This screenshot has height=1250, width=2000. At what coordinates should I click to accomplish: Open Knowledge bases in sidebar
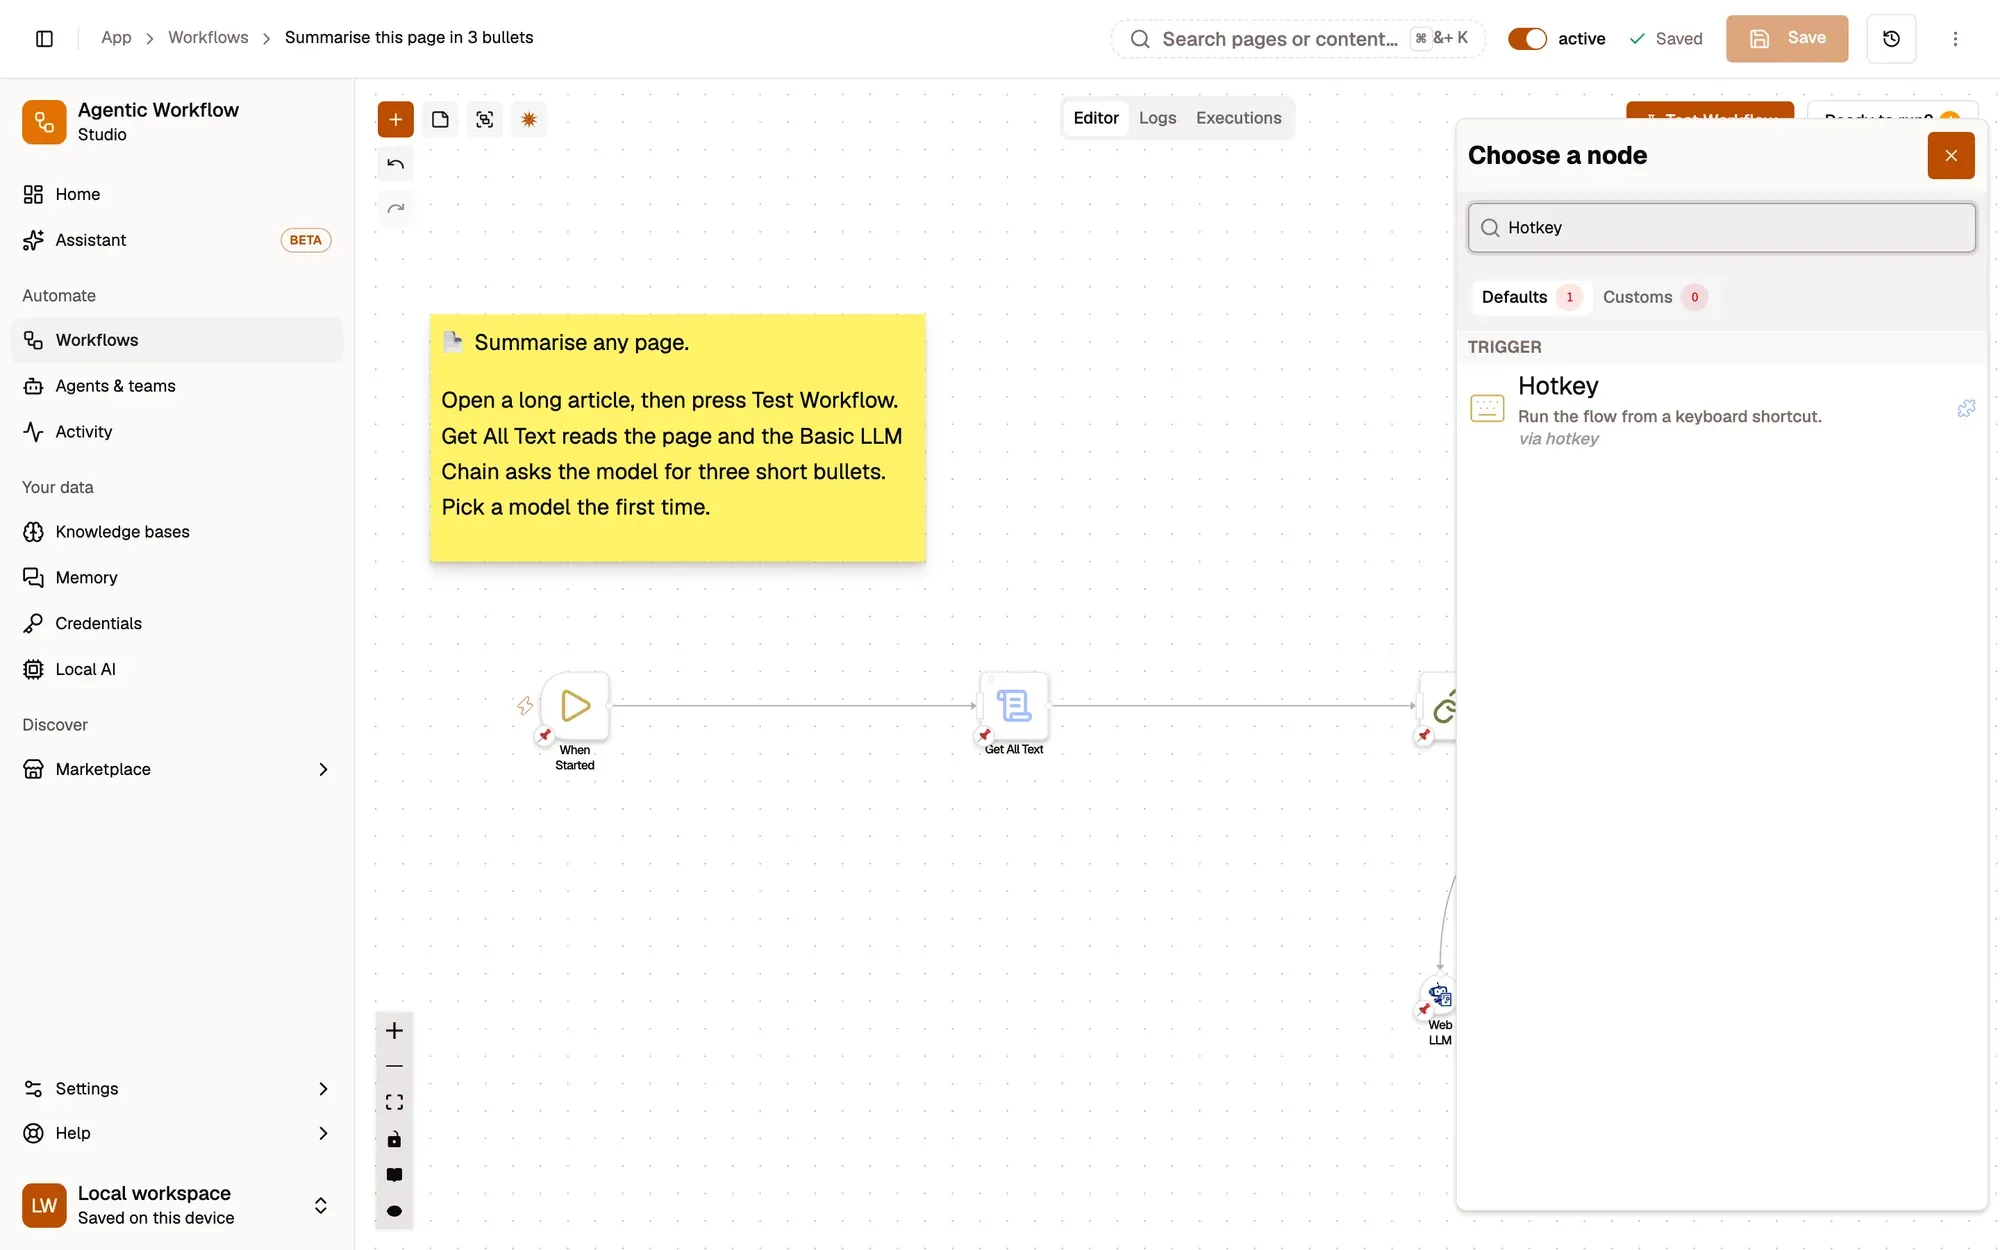tap(177, 532)
